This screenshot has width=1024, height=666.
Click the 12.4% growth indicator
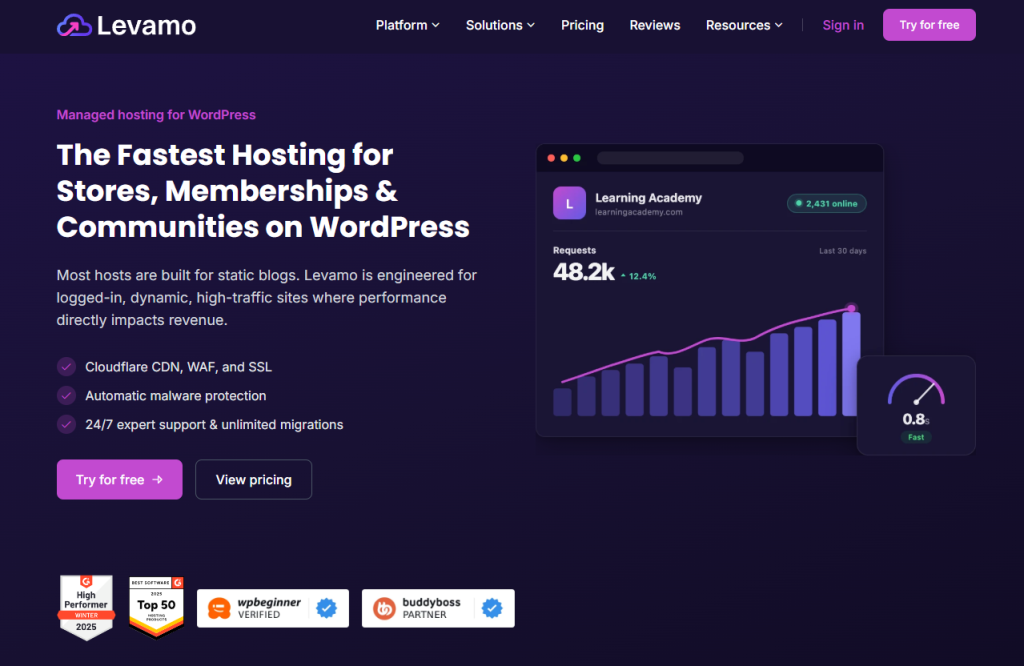(x=638, y=276)
